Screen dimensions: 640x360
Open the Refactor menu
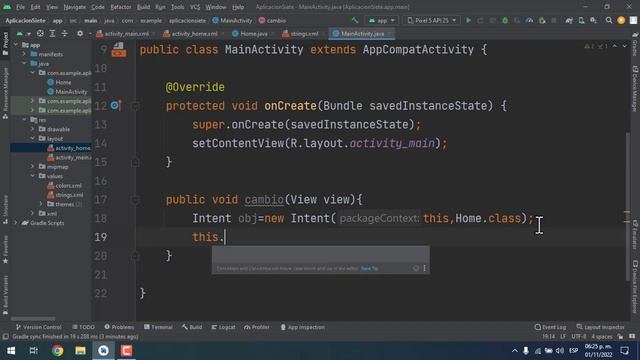[121, 7]
